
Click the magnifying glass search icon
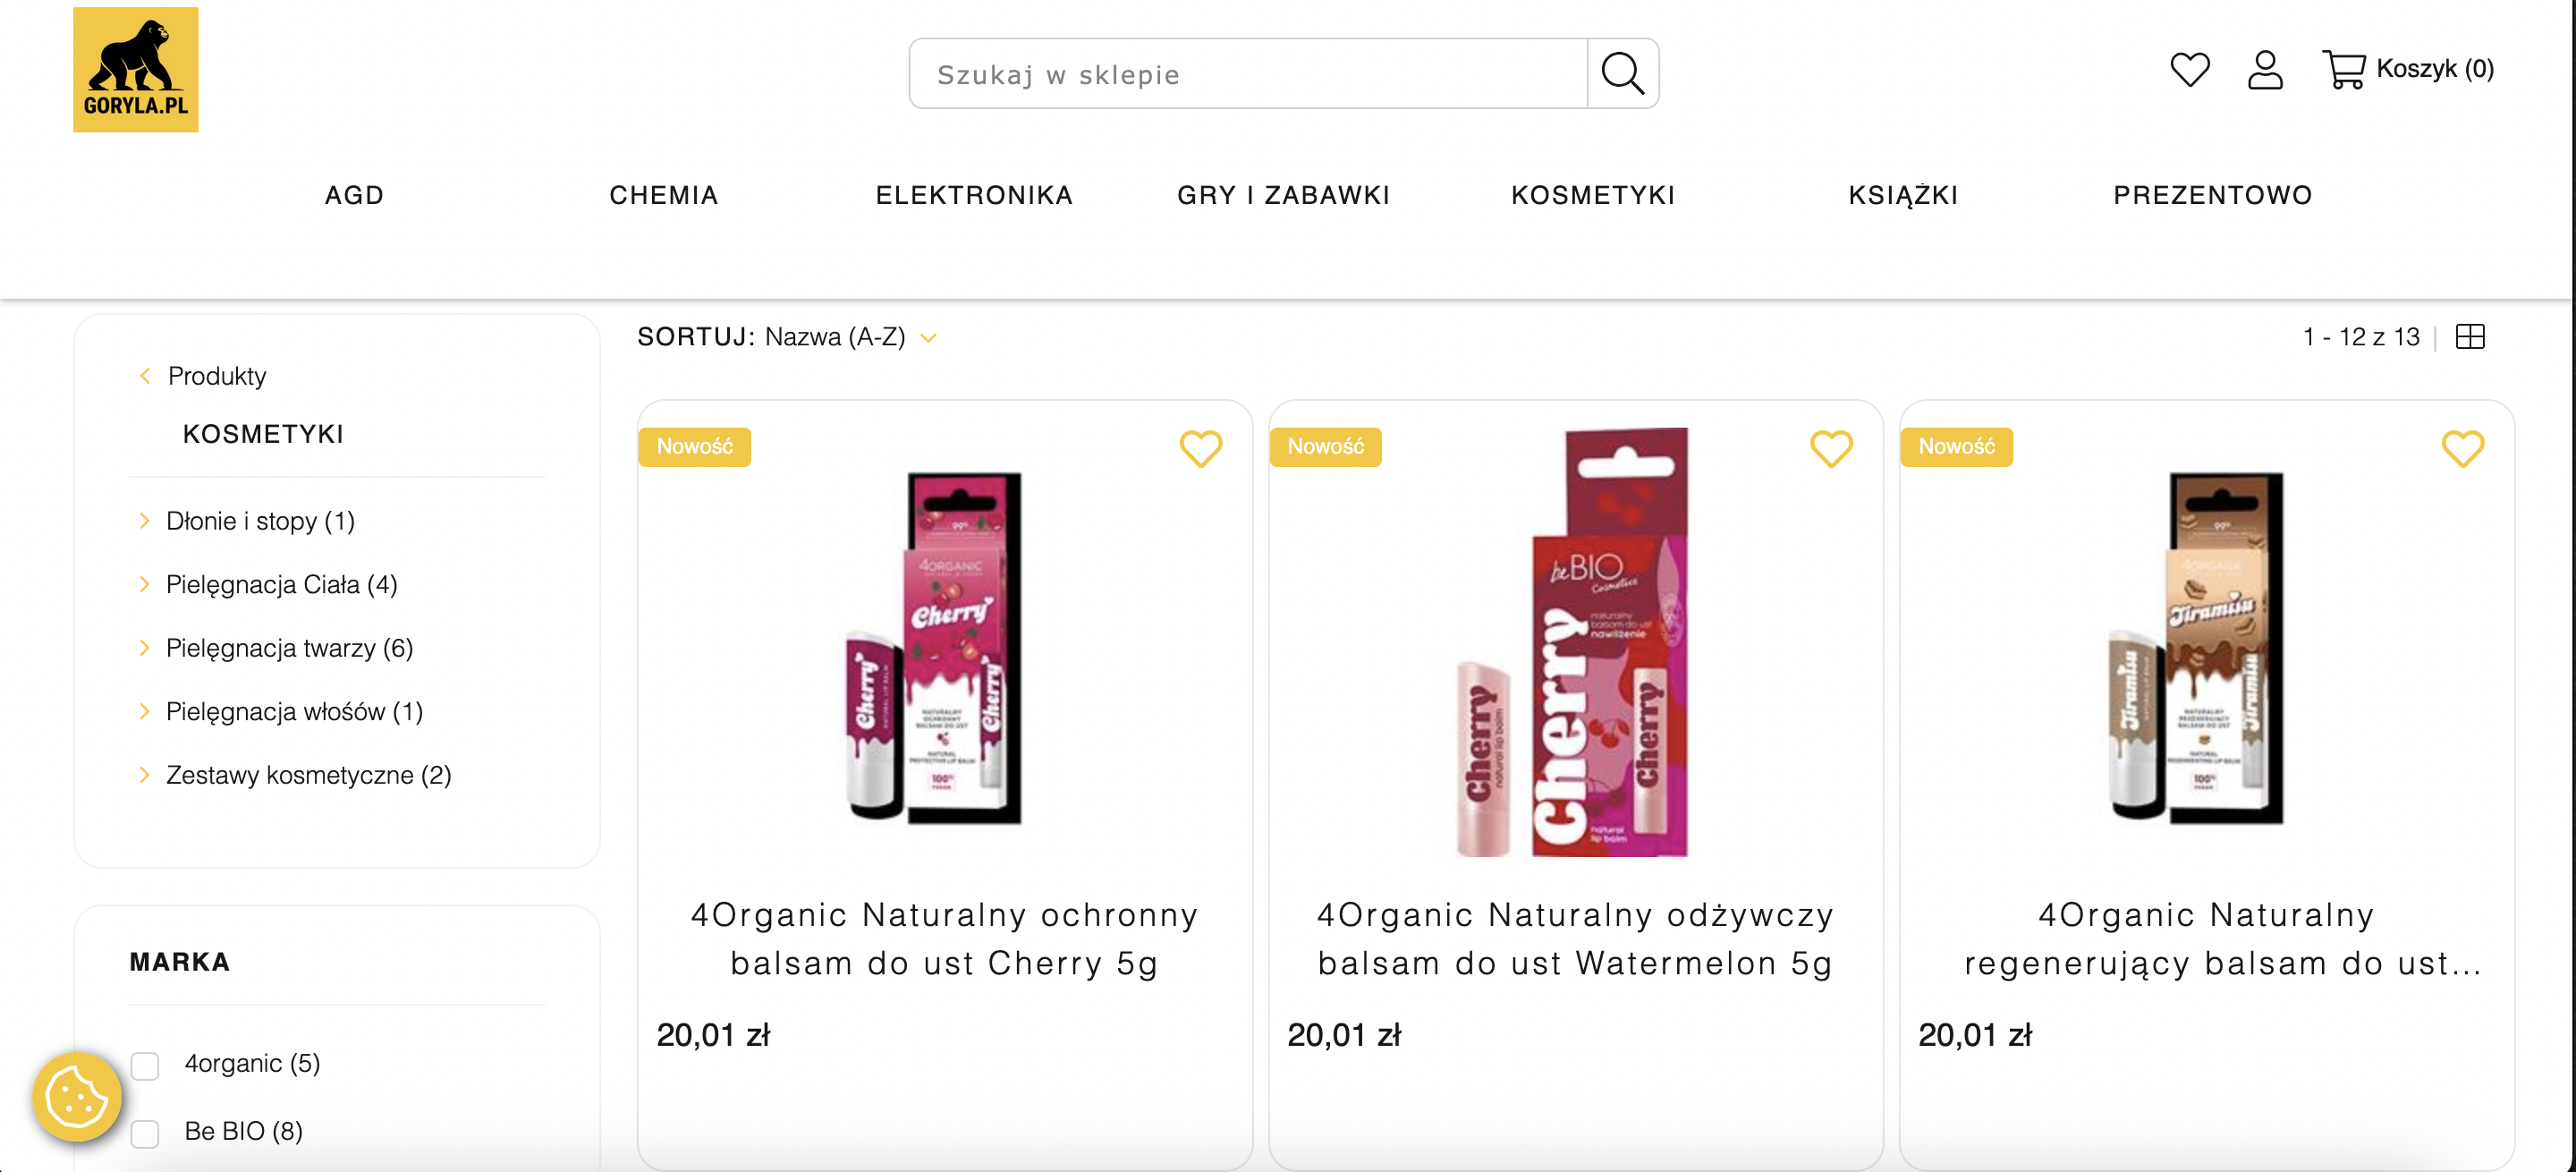1622,74
